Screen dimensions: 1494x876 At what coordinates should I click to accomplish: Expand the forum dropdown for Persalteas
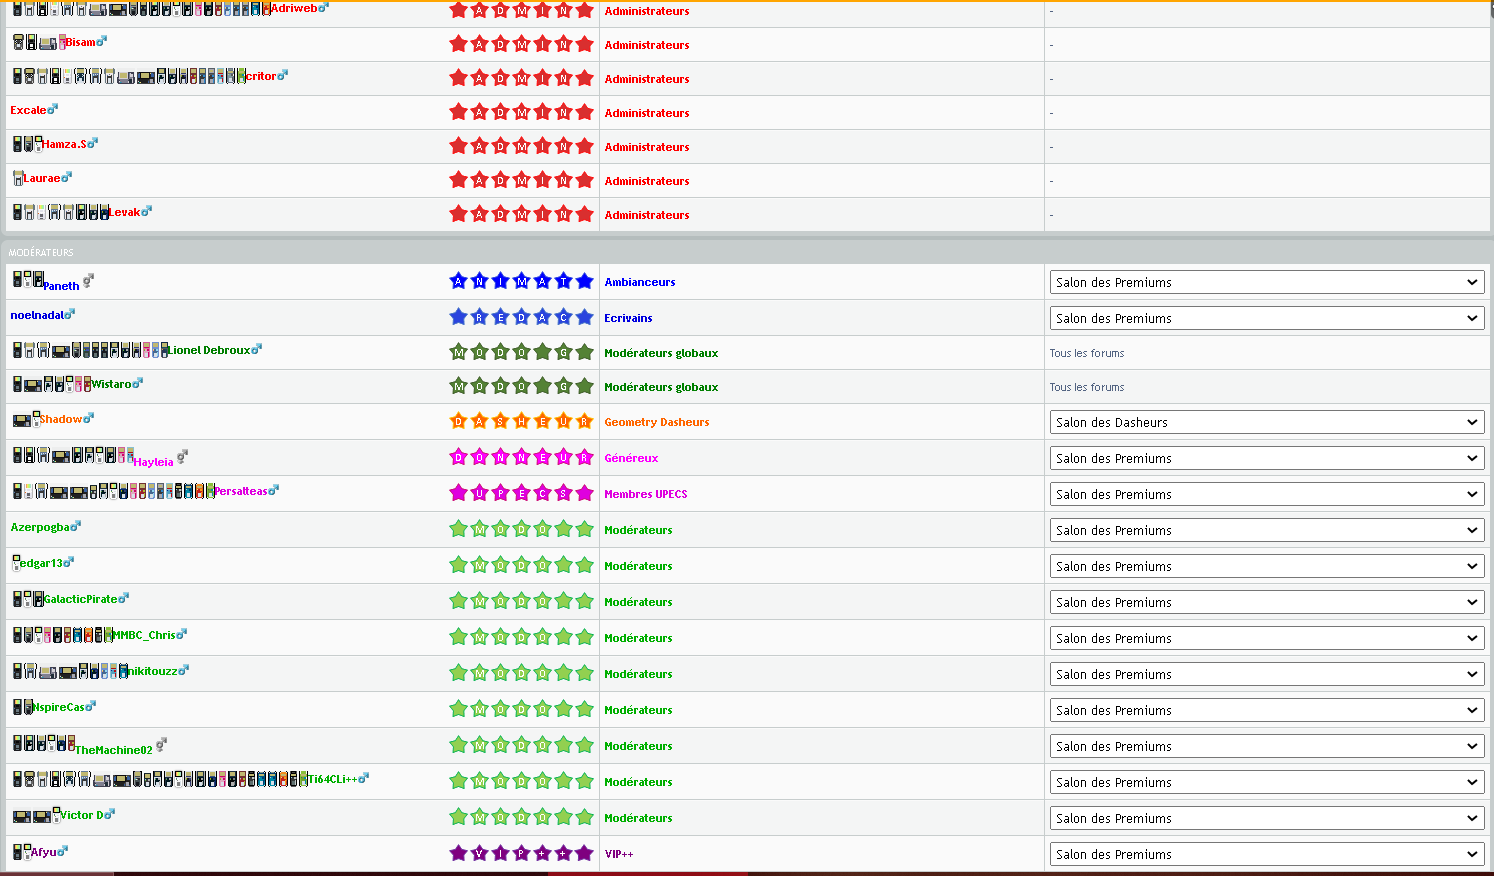click(x=1267, y=494)
